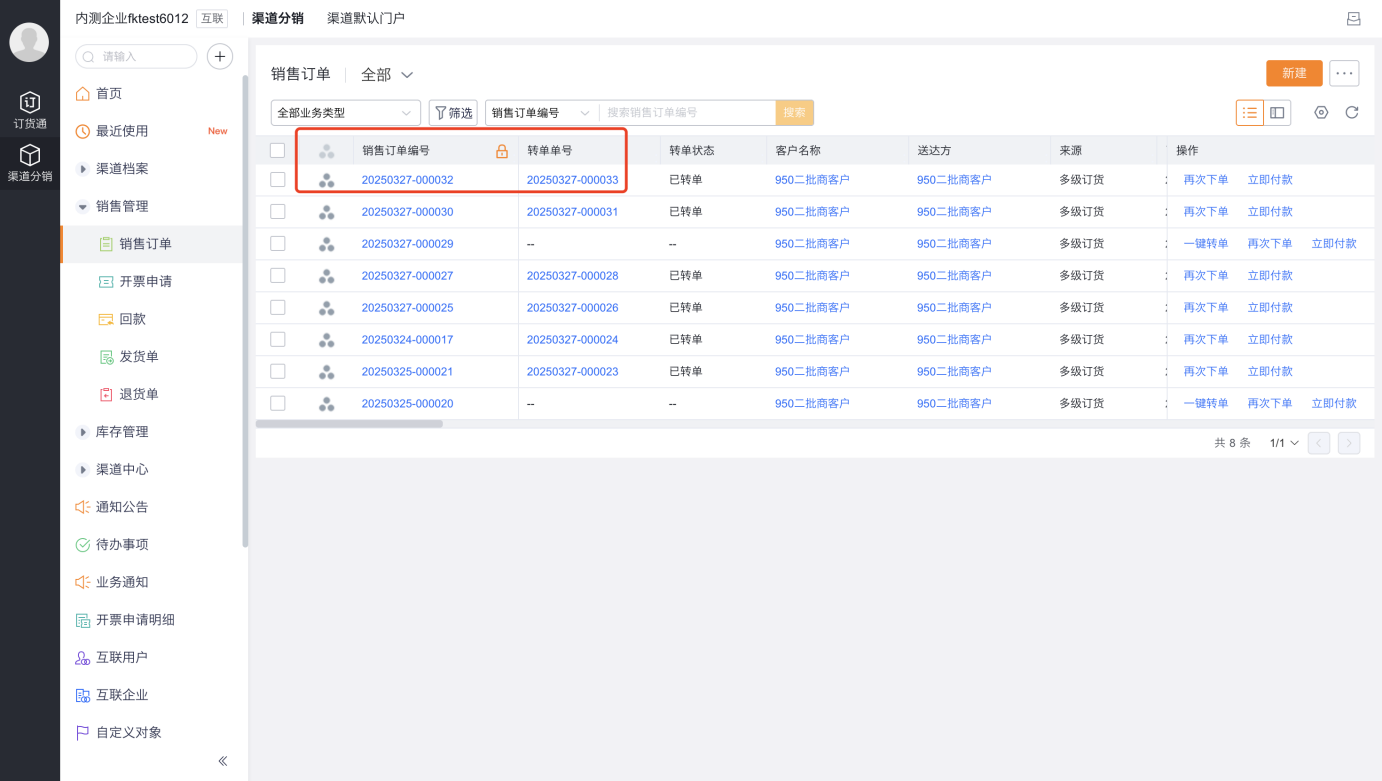Open the three-dots more menu beside 新建

click(1344, 73)
